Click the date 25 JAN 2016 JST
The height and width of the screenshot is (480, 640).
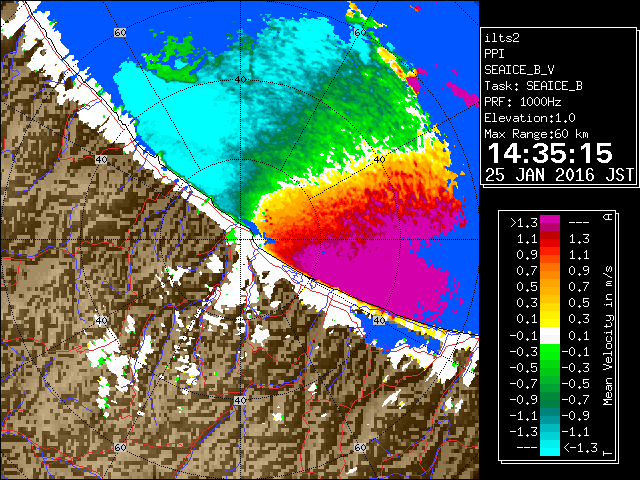pyautogui.click(x=559, y=175)
